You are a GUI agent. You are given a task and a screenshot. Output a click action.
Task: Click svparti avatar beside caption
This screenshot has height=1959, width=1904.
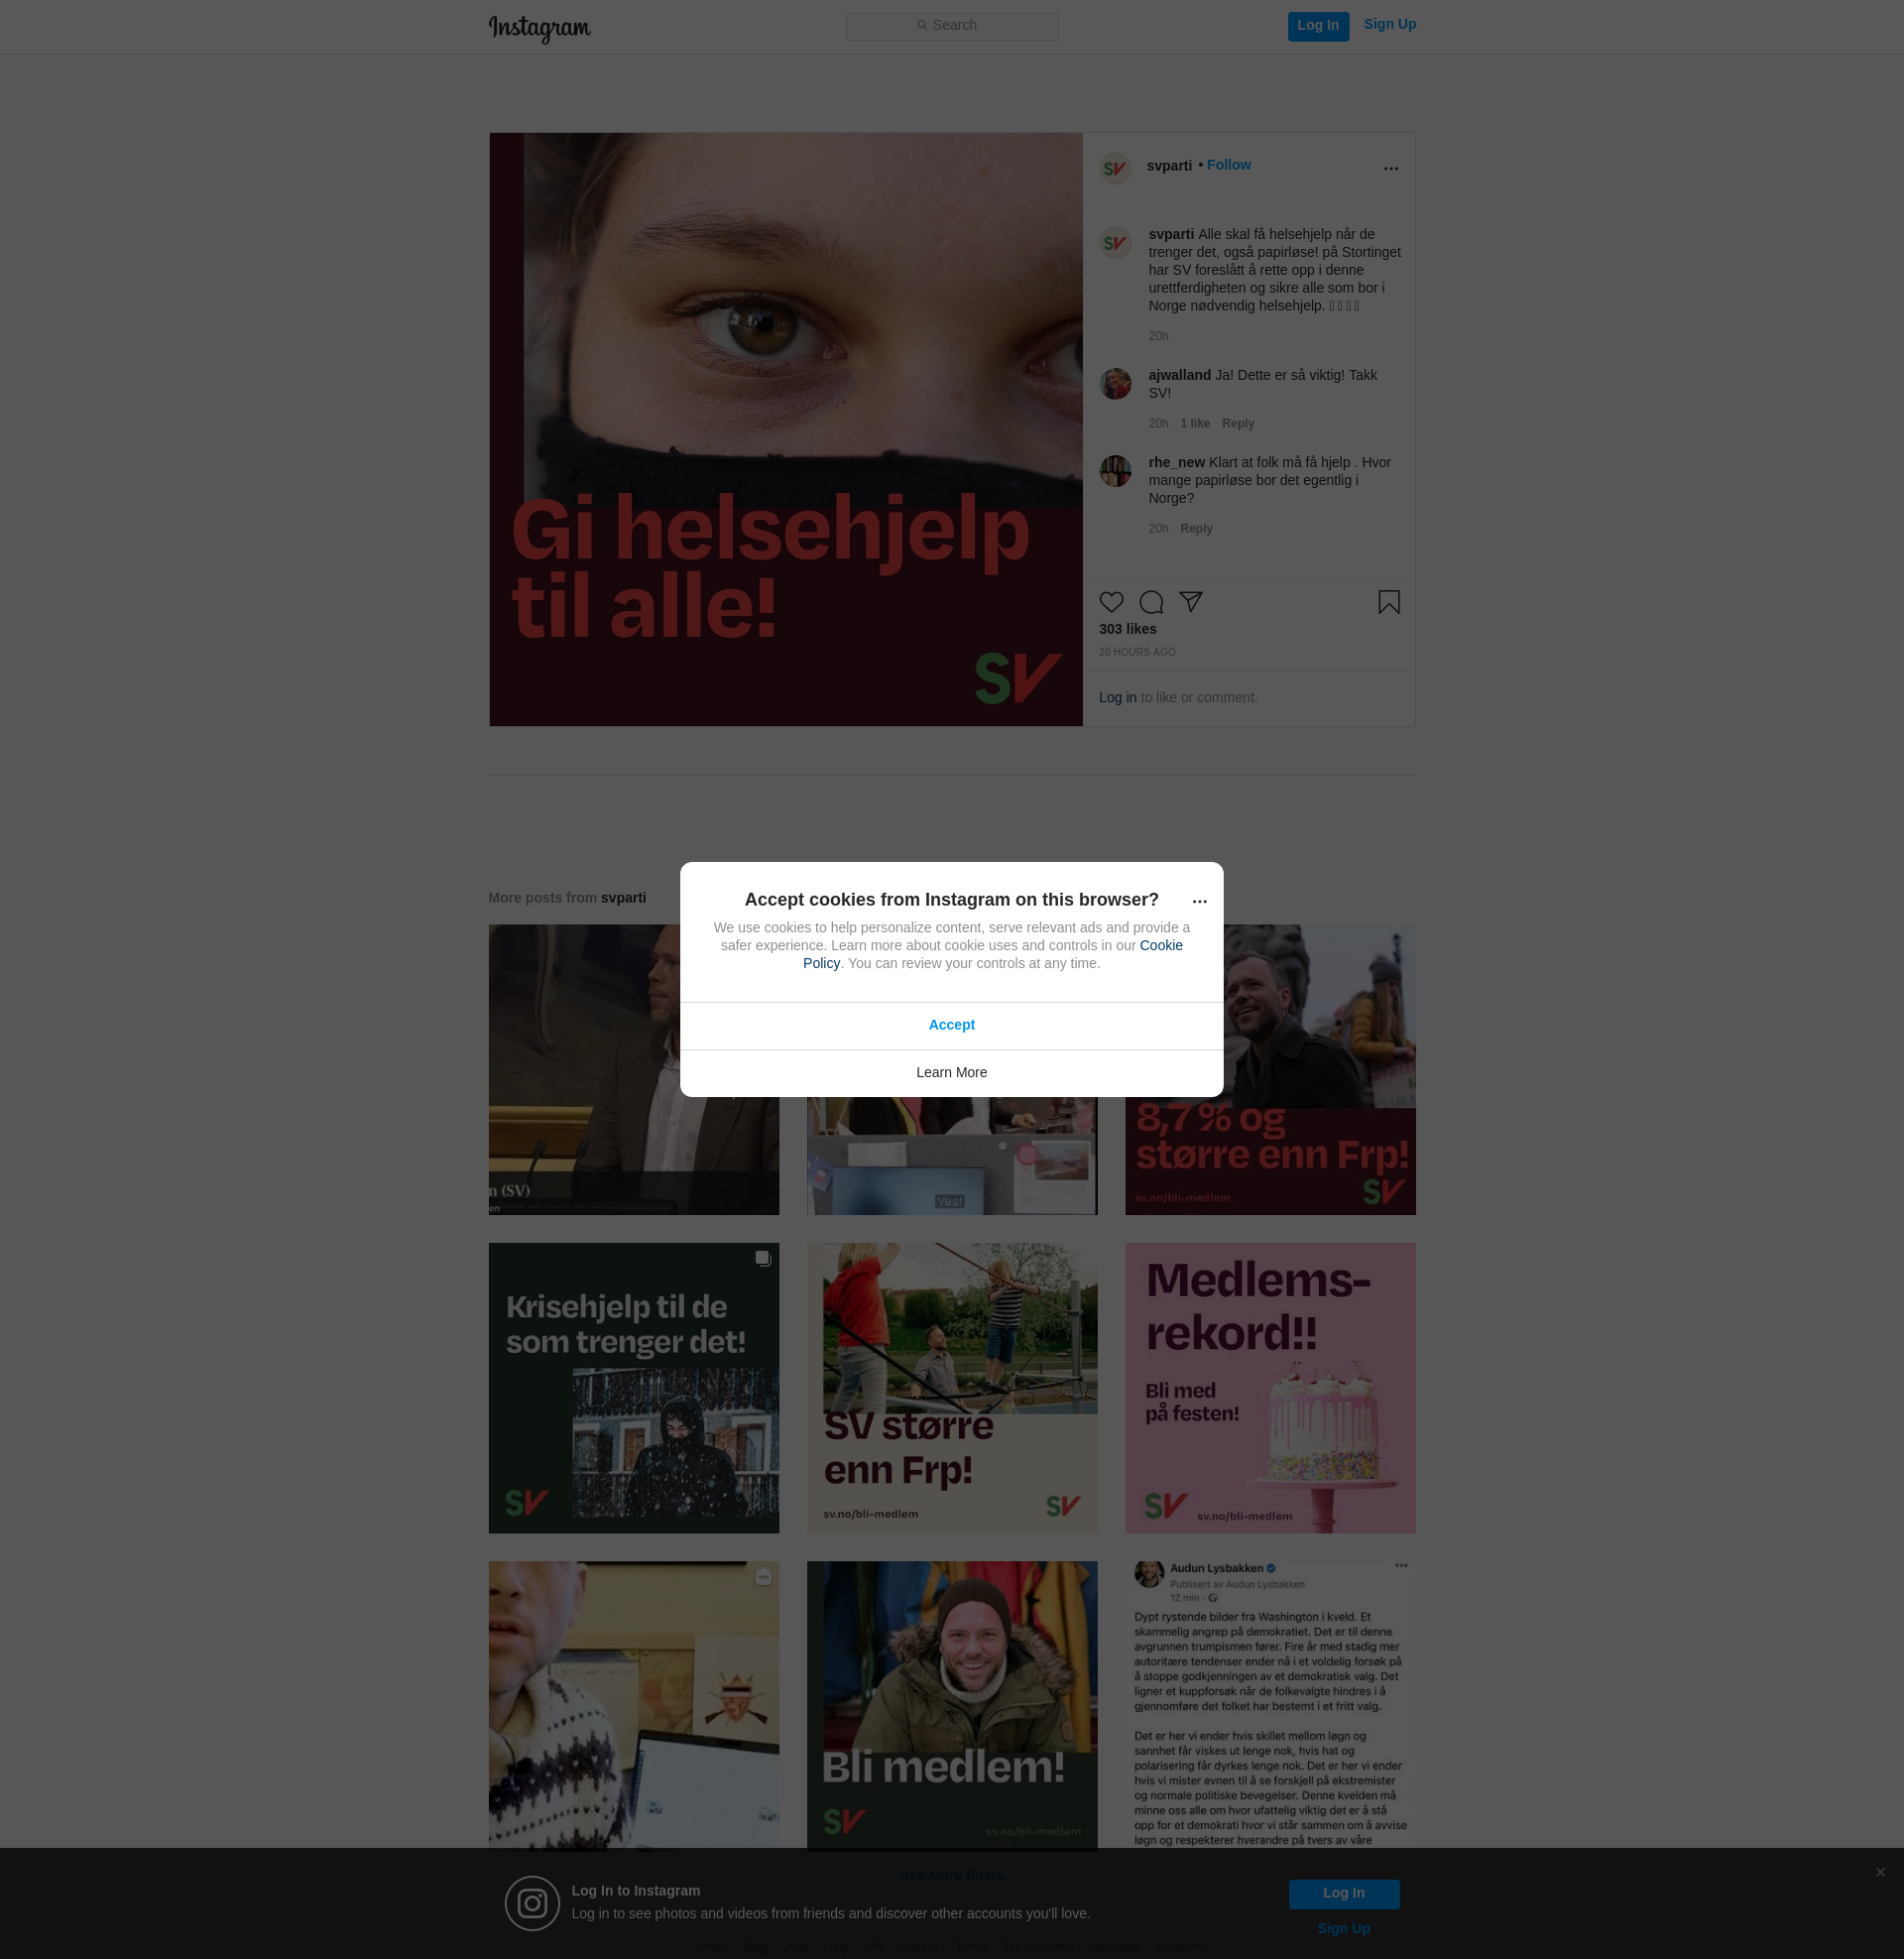pos(1115,243)
